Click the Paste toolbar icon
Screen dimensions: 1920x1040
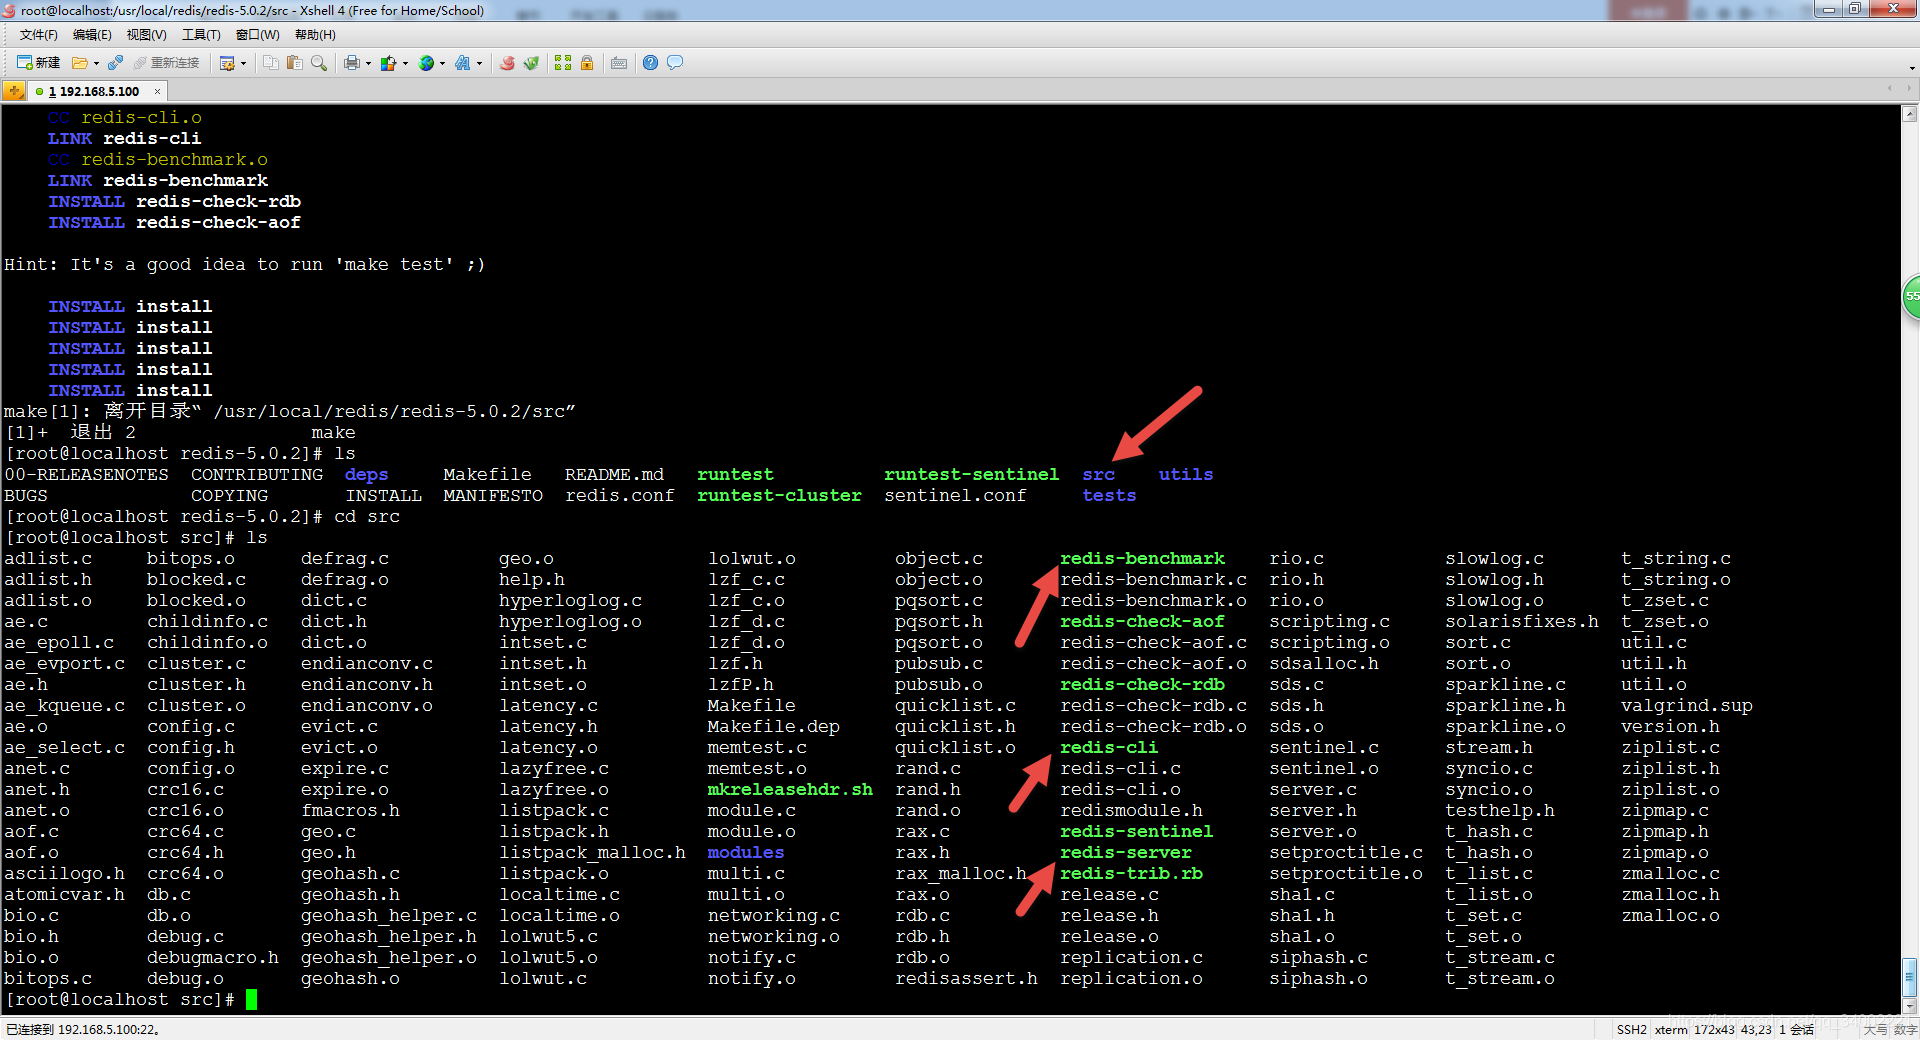point(294,63)
